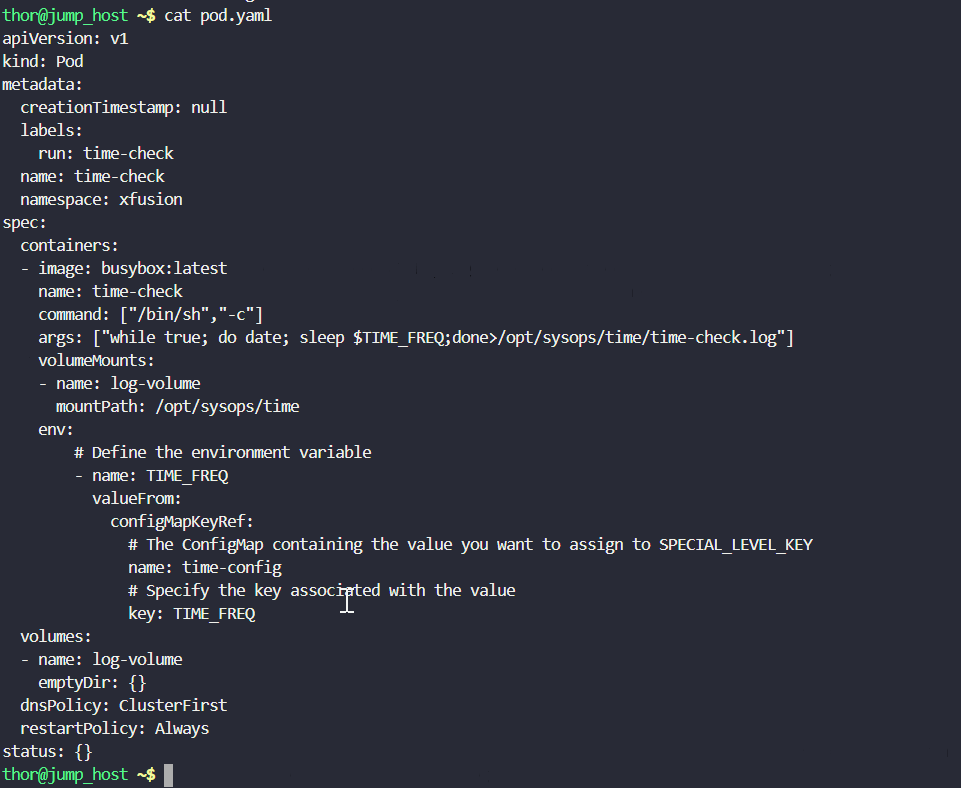
Task: Click the 'mountPath: /opt/sysops/time' line
Action: (x=177, y=406)
